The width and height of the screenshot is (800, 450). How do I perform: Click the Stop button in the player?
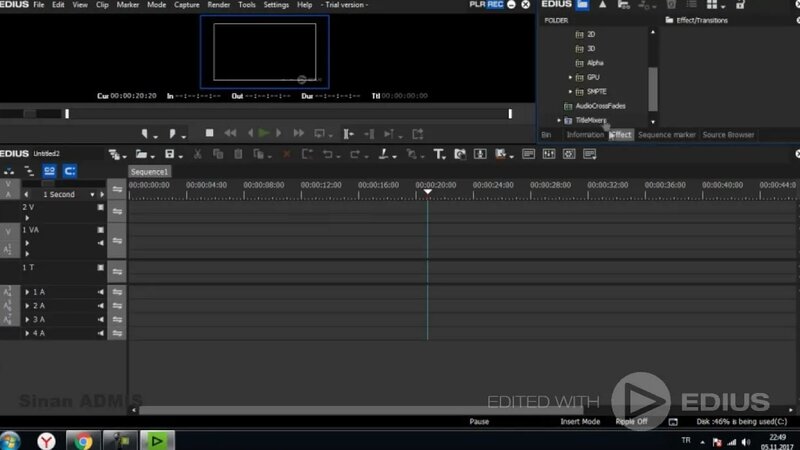[x=209, y=133]
